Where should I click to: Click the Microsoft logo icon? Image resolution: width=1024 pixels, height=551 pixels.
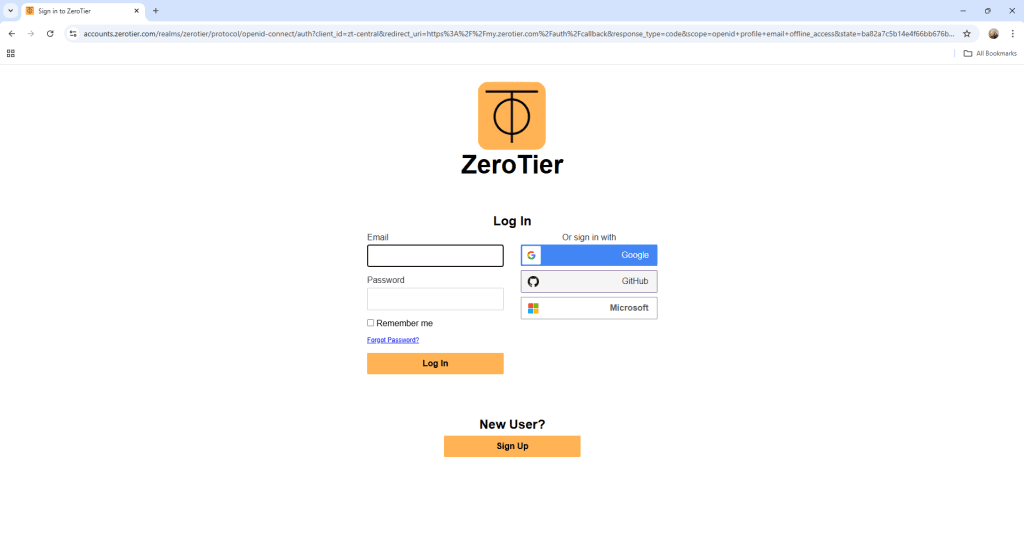[533, 308]
